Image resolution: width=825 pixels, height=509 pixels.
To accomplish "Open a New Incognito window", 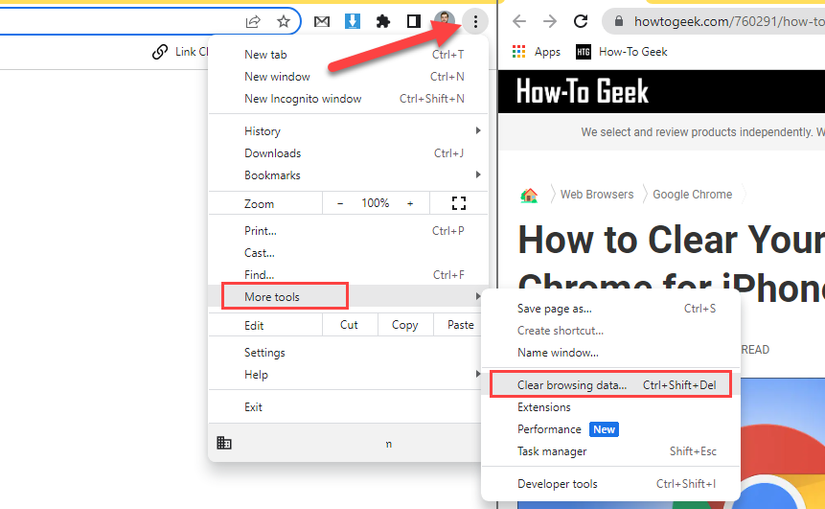I will tap(348, 98).
